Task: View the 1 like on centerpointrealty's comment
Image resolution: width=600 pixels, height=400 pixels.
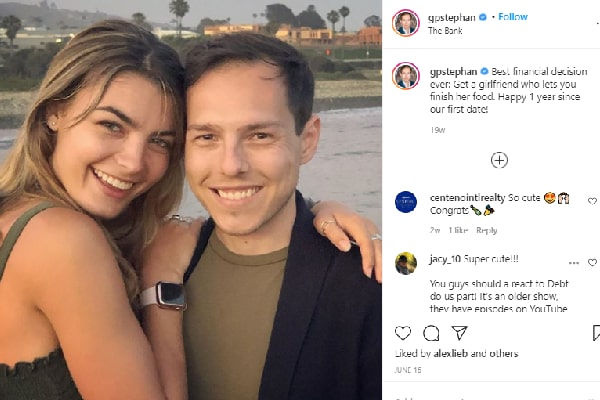Action: 459,230
